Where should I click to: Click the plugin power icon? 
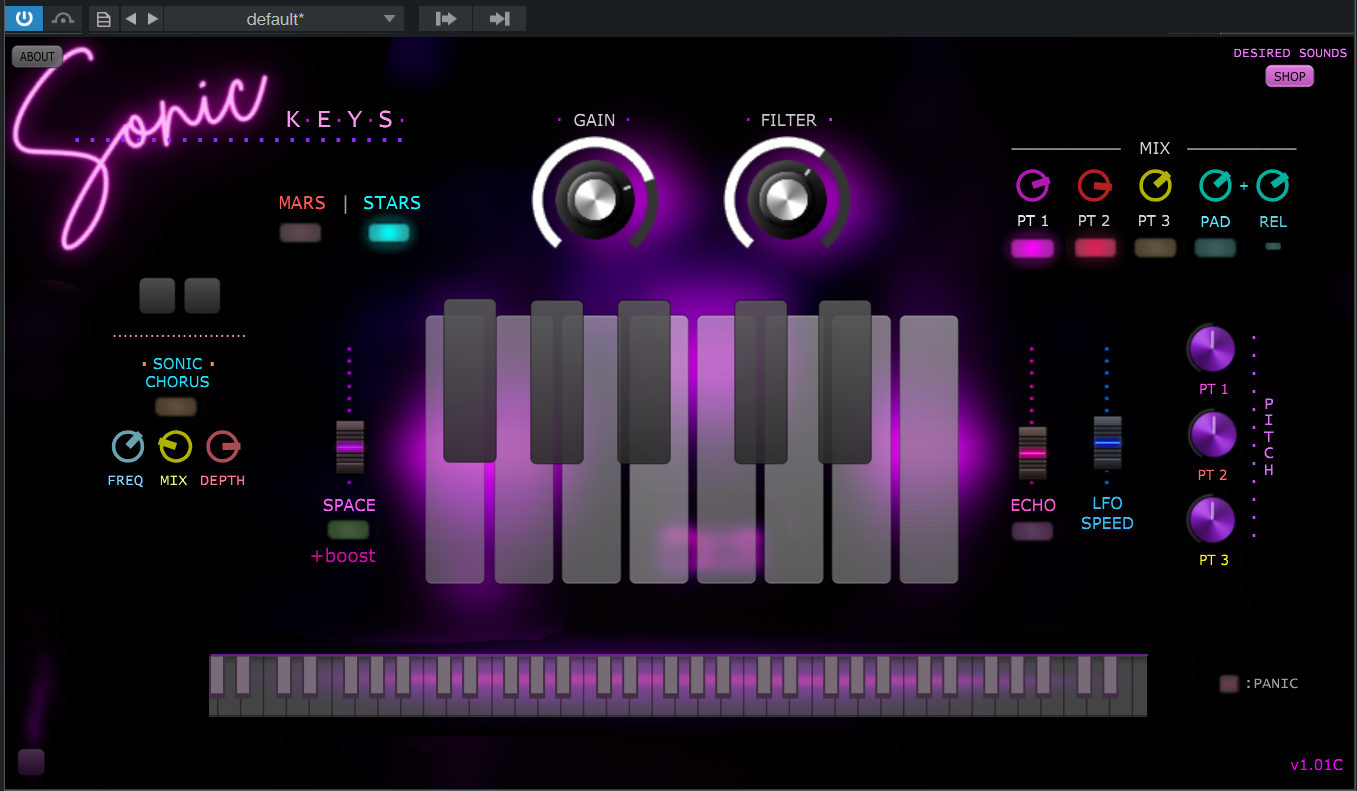point(23,18)
